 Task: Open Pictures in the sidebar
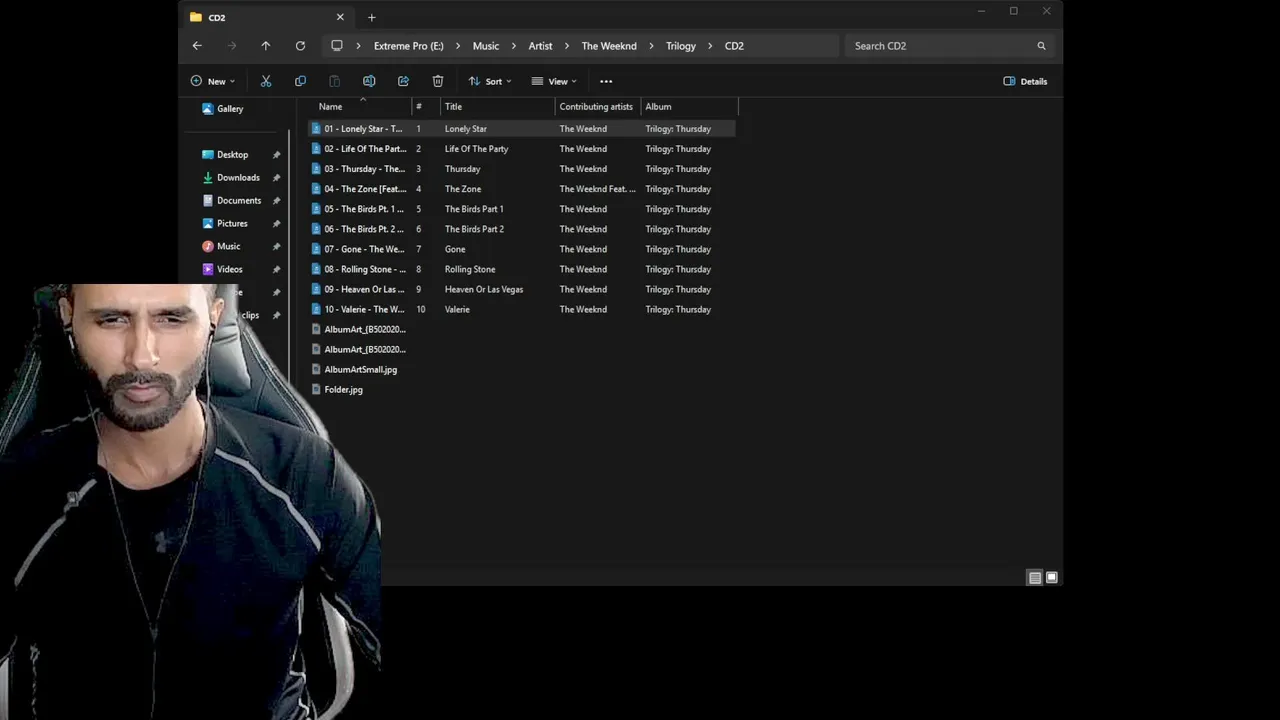pyautogui.click(x=225, y=223)
